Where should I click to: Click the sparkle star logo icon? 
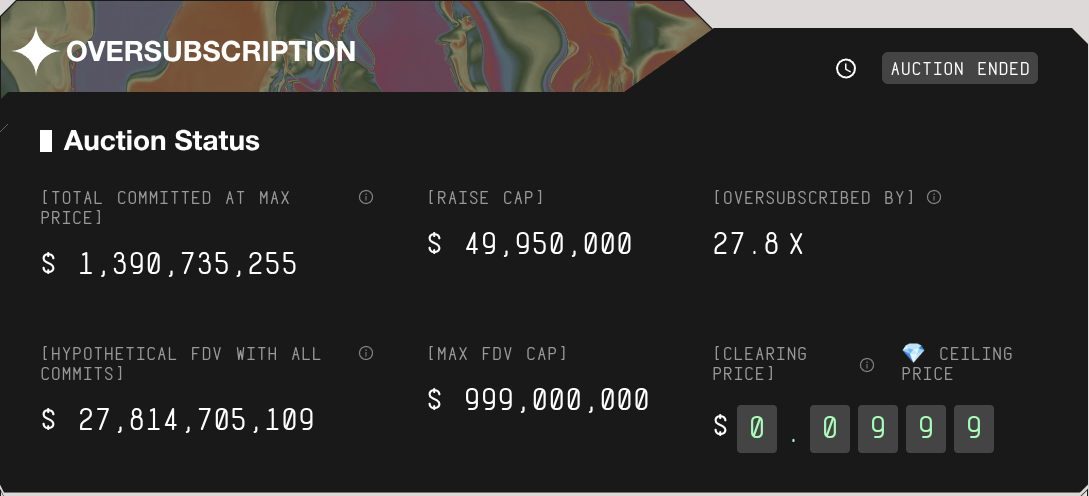(35, 52)
